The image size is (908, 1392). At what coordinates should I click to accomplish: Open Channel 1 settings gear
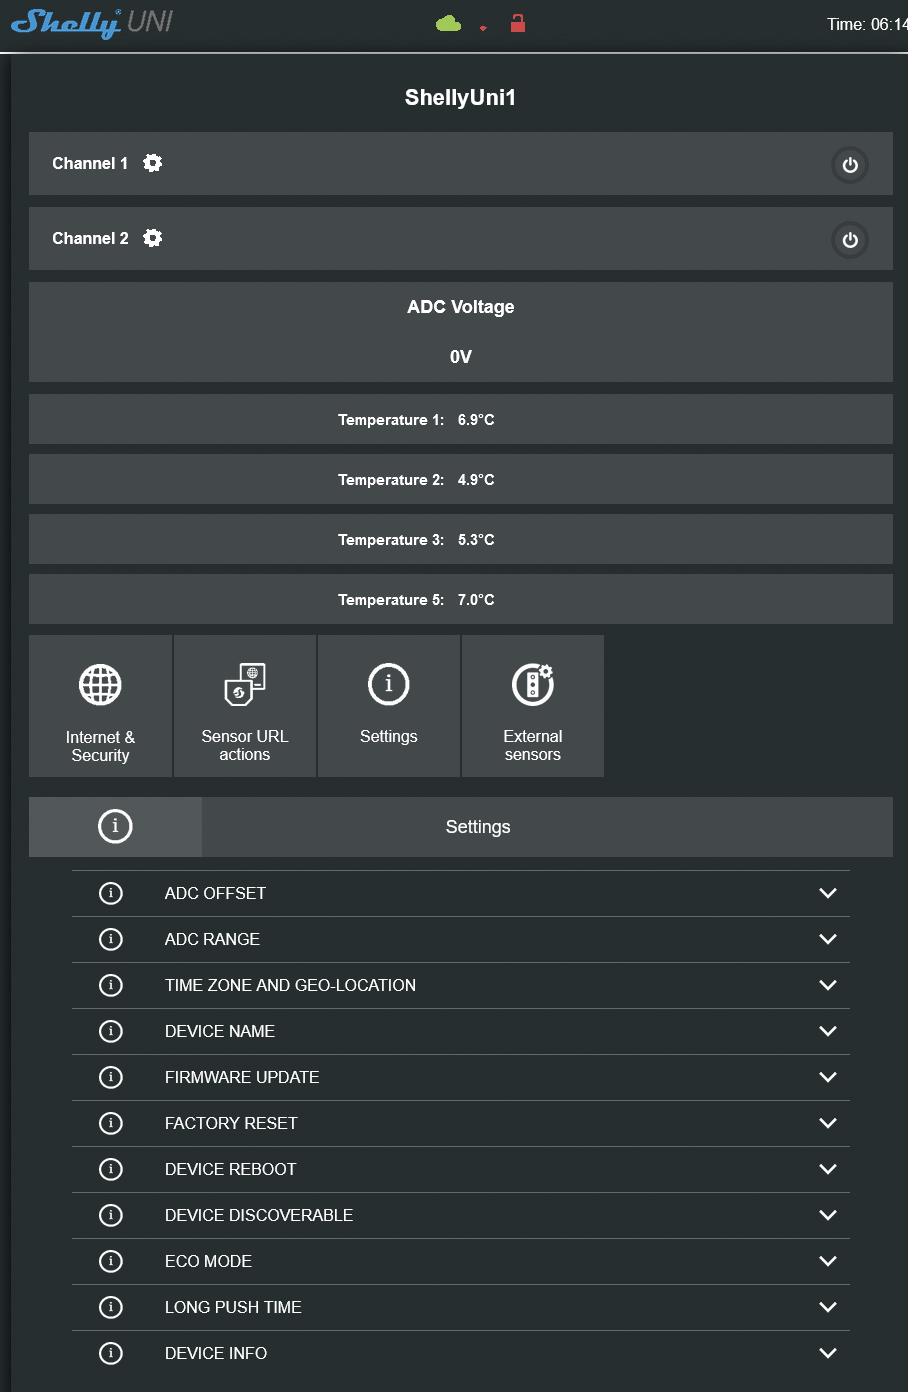point(152,163)
